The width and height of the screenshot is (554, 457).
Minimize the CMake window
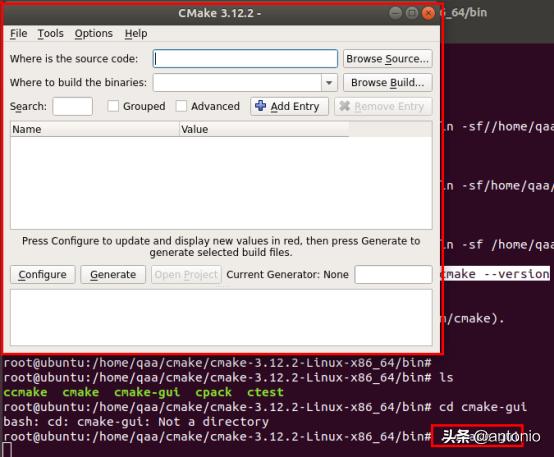pyautogui.click(x=395, y=13)
